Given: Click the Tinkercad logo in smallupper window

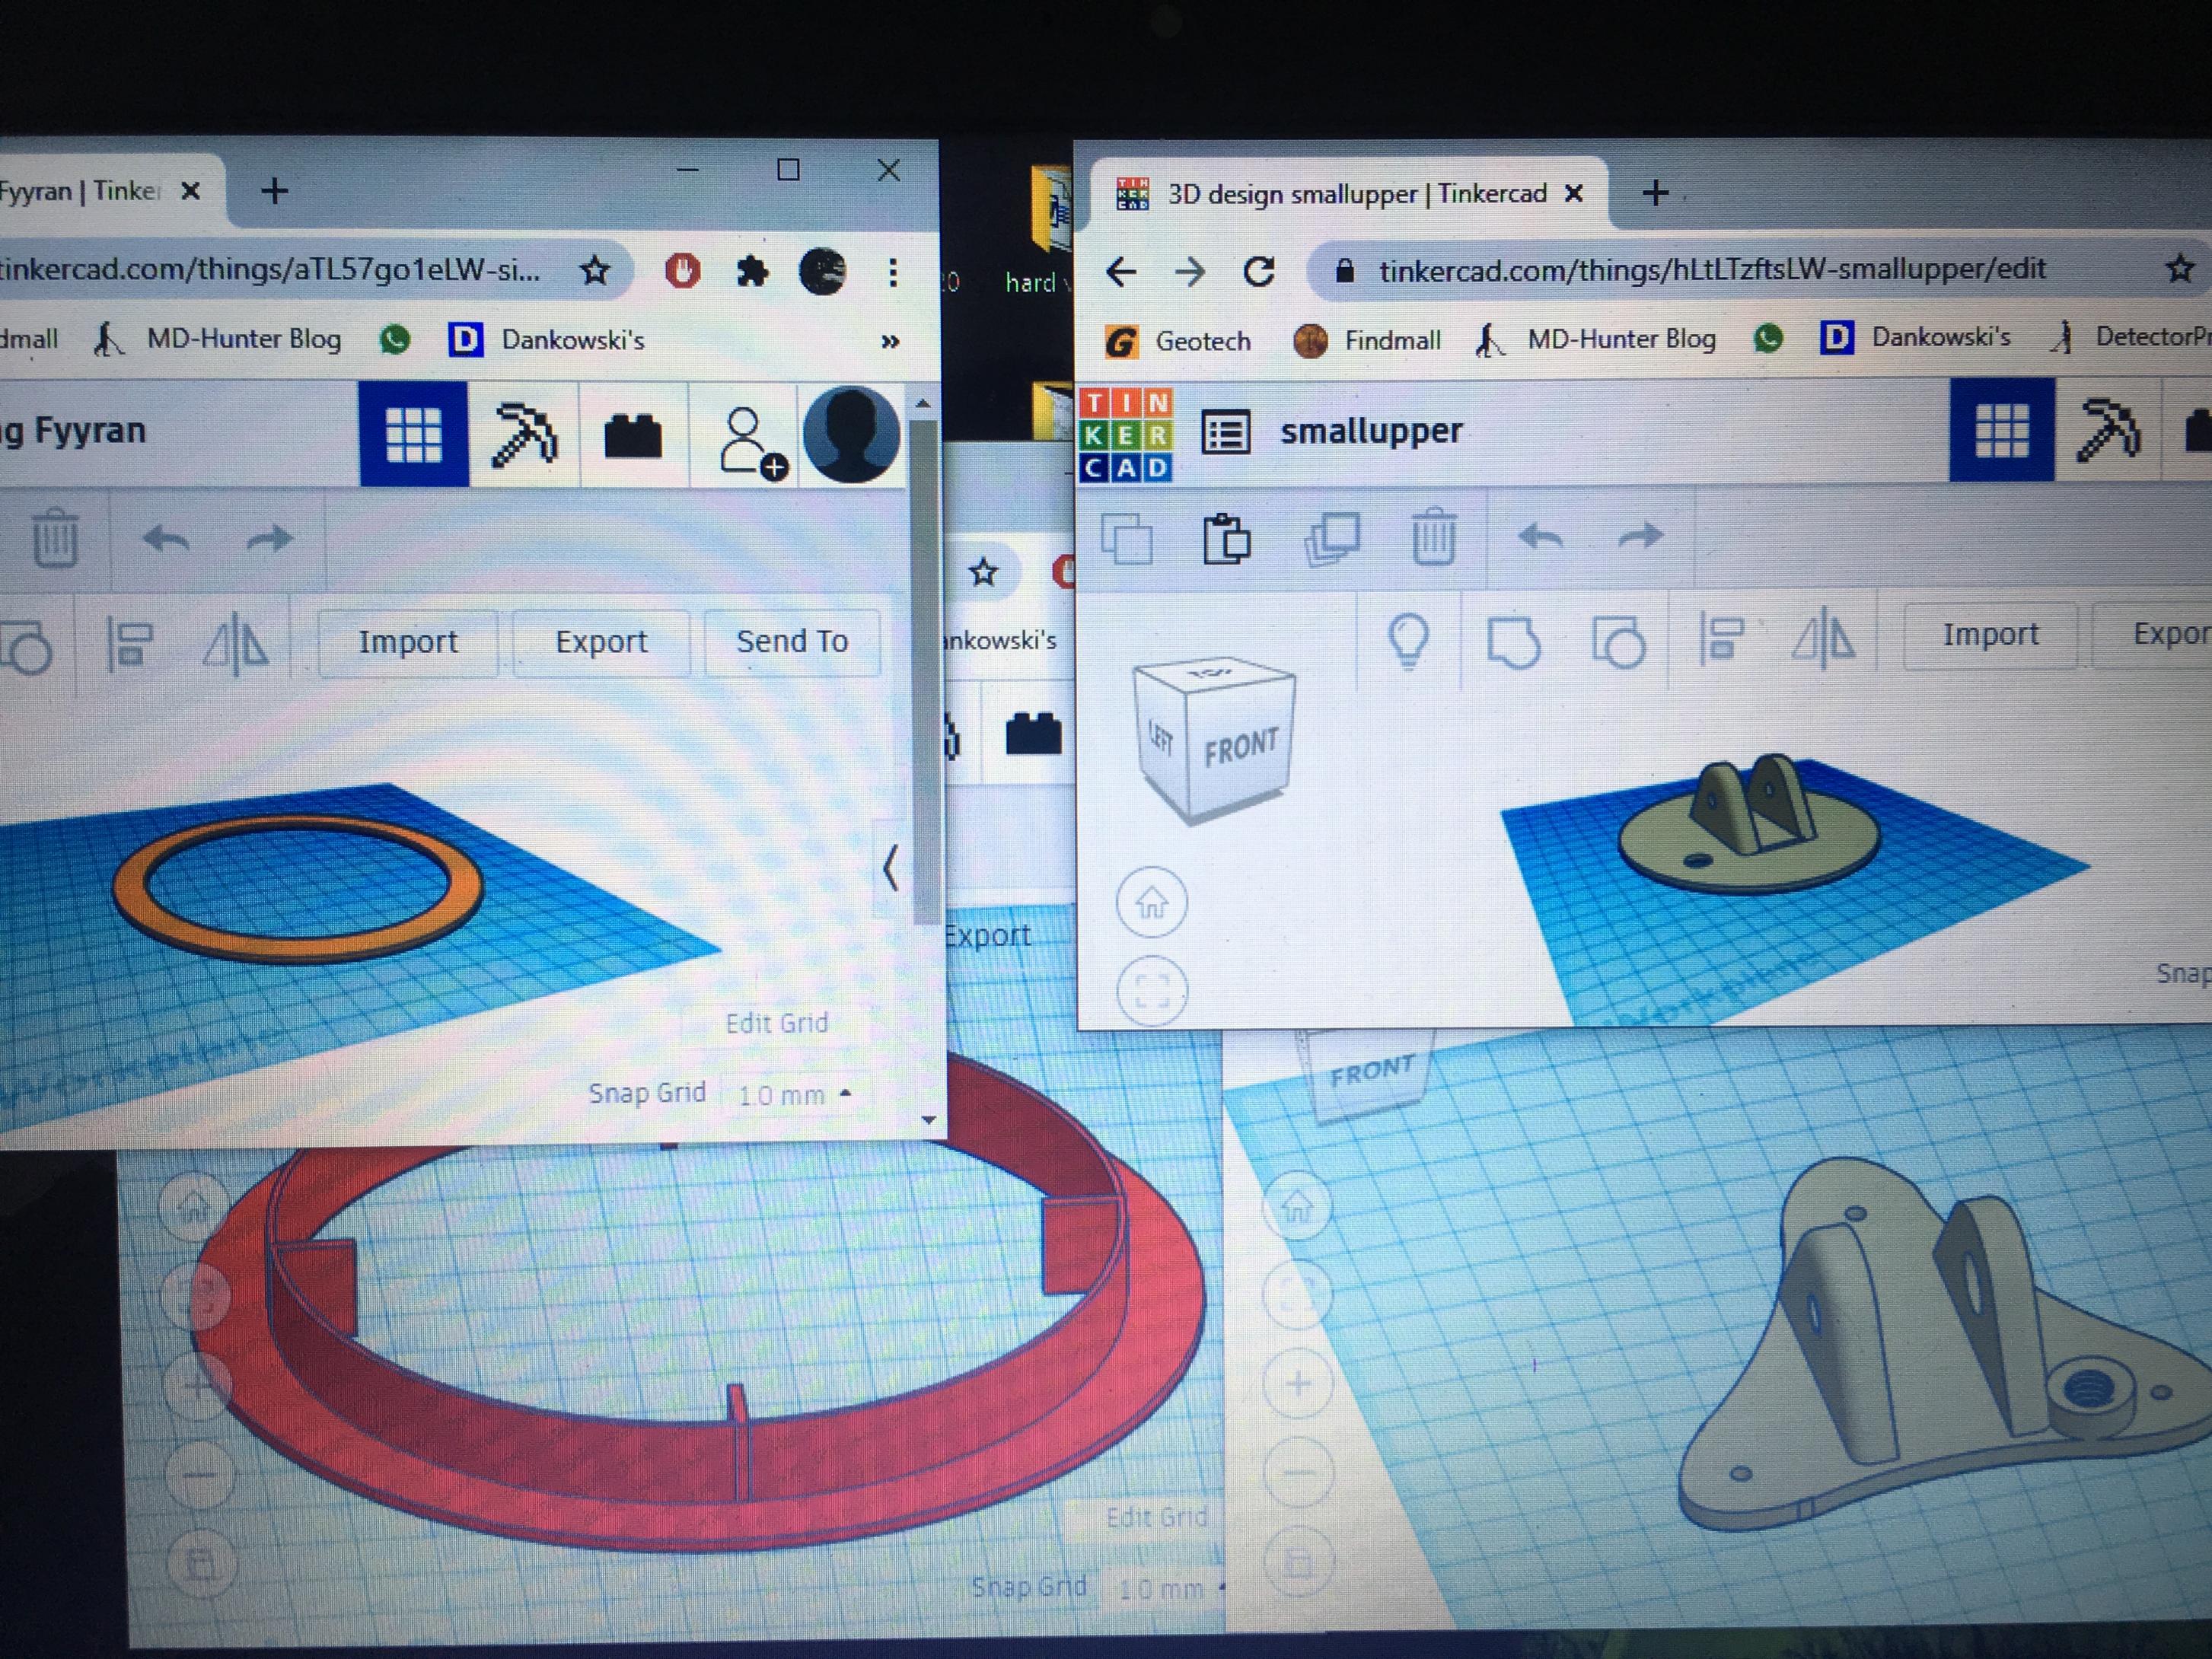Looking at the screenshot, I should [x=1126, y=435].
